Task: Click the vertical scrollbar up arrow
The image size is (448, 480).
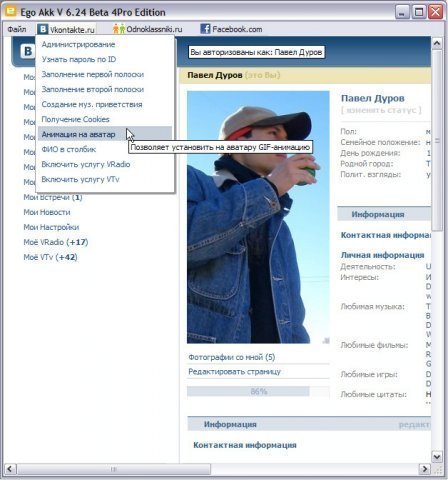Action: (437, 43)
